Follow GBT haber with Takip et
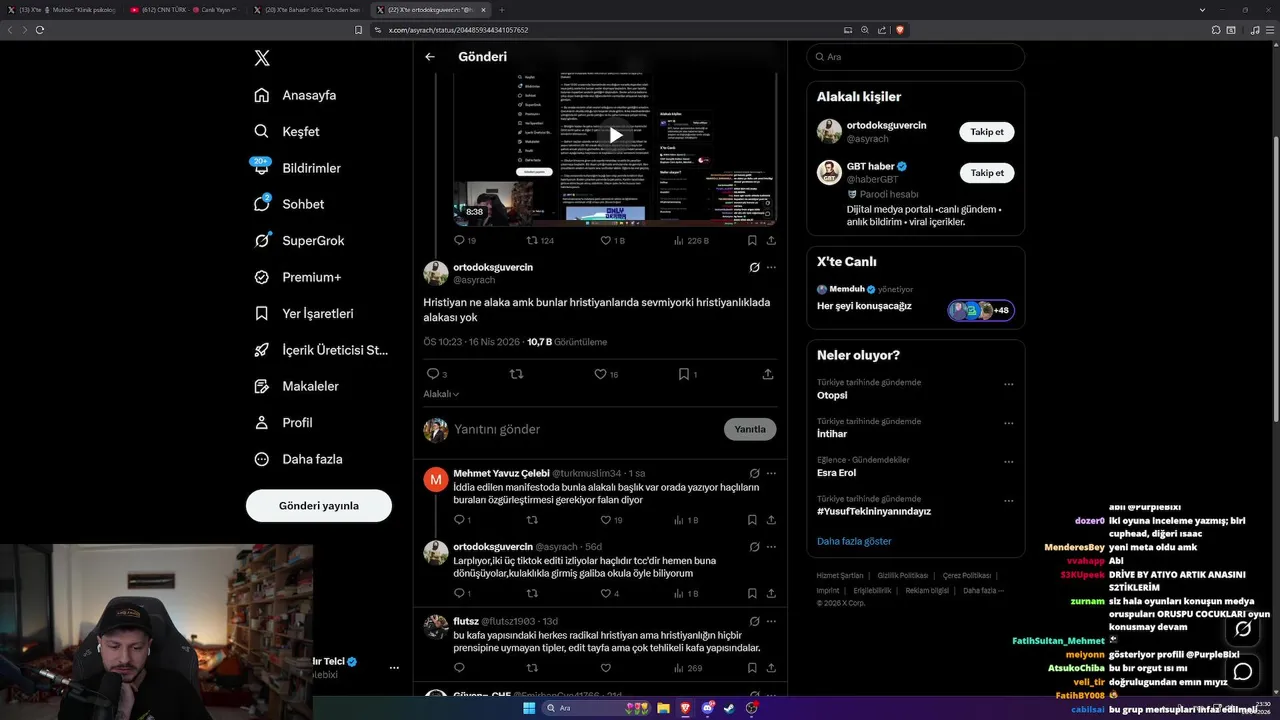Screen dimensions: 1280x720 click(x=987, y=172)
